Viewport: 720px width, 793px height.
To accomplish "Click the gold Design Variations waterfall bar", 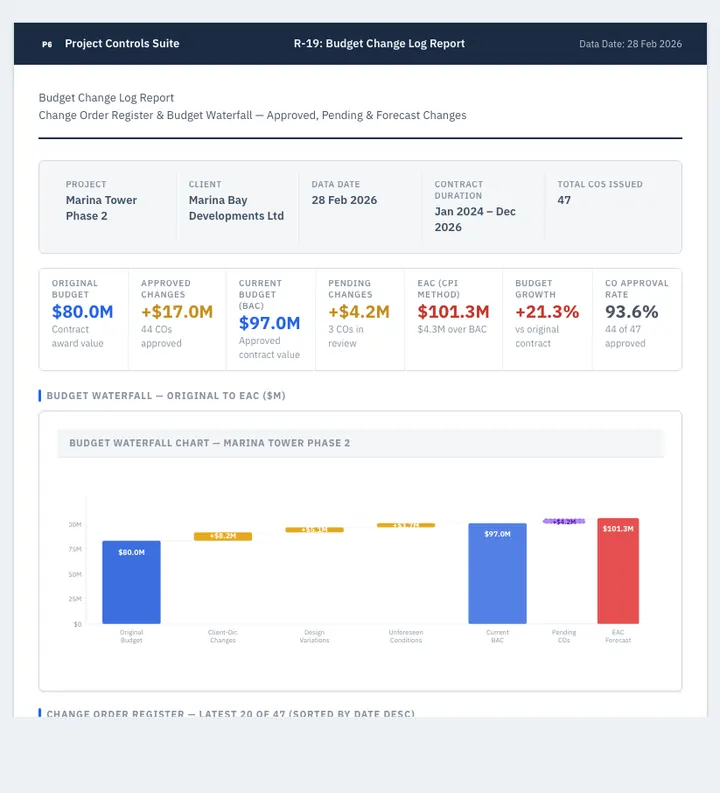I will (x=314, y=530).
